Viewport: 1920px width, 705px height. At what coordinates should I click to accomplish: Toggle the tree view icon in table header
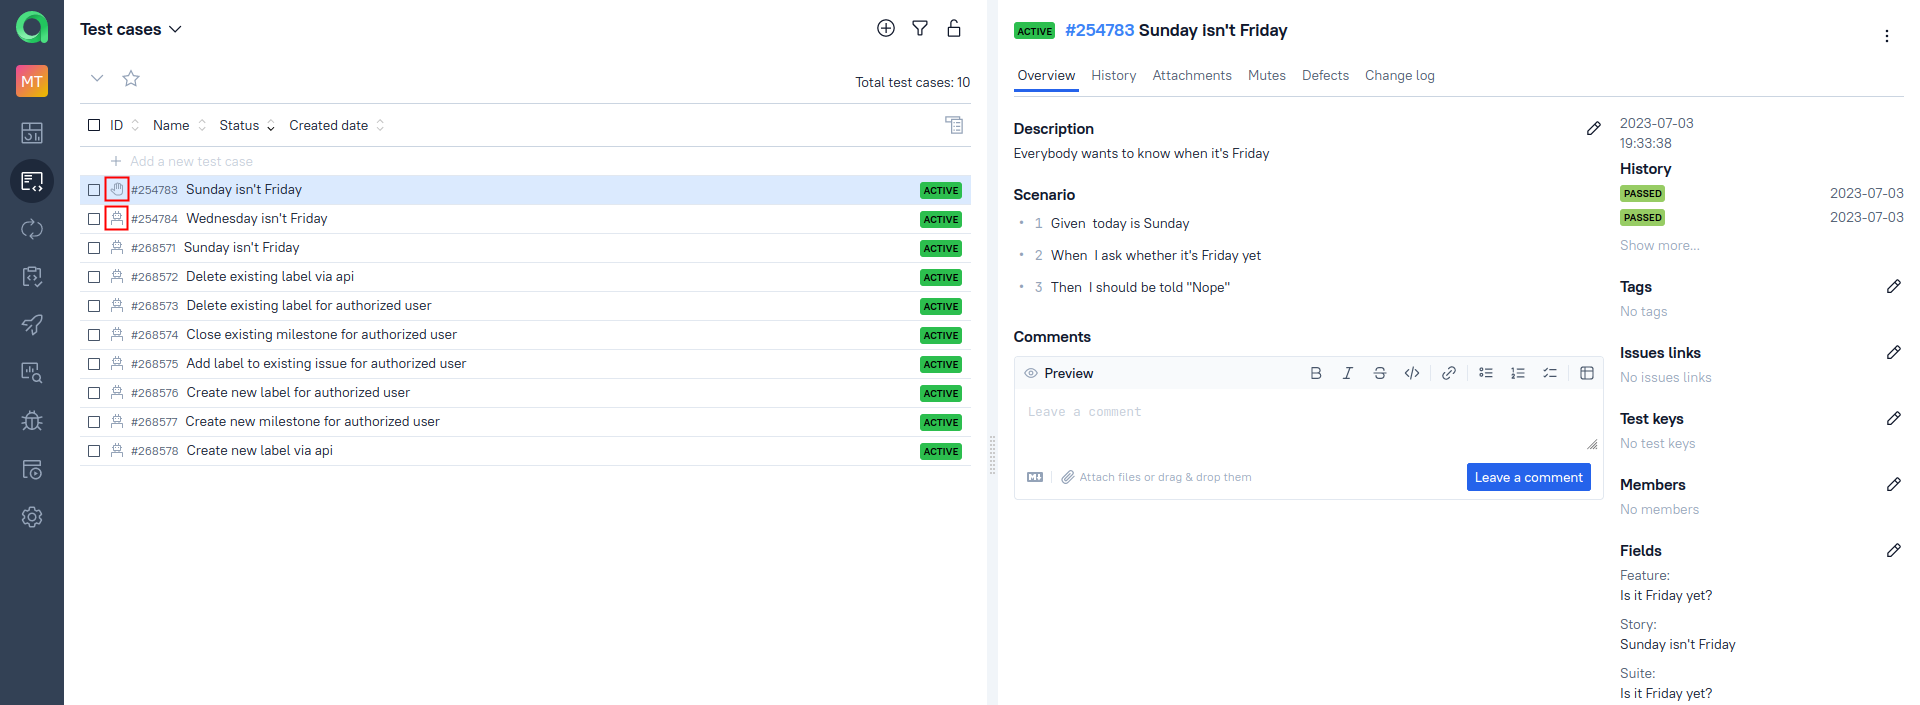954,125
